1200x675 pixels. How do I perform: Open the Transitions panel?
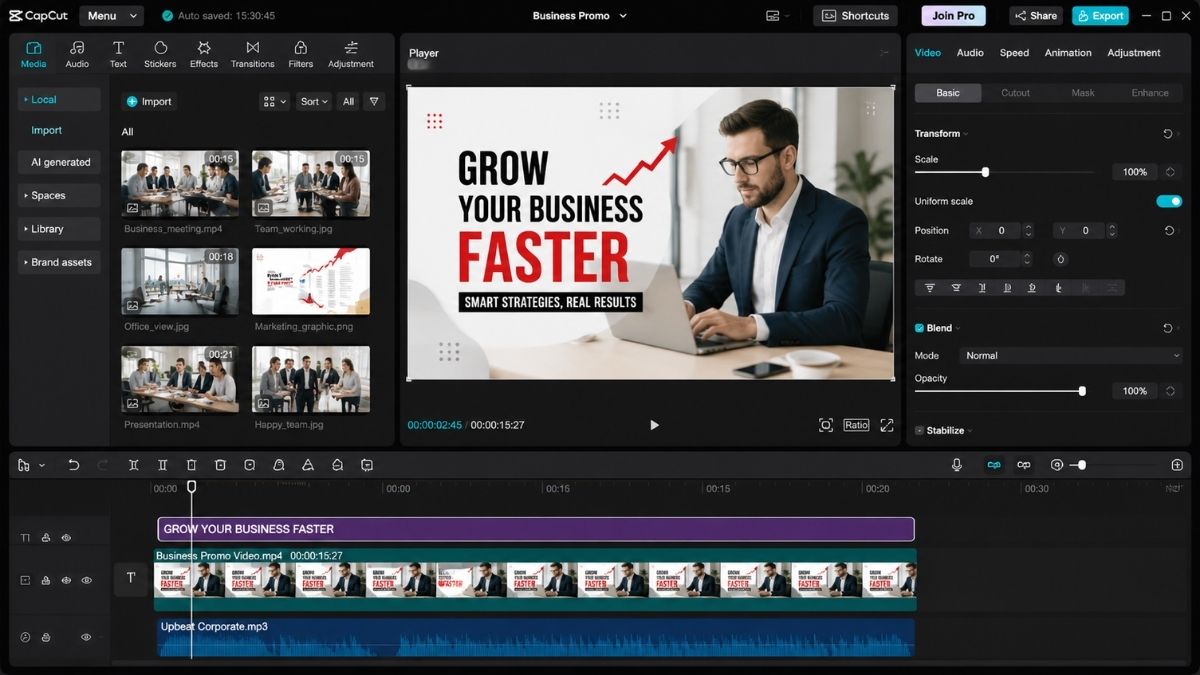(252, 54)
